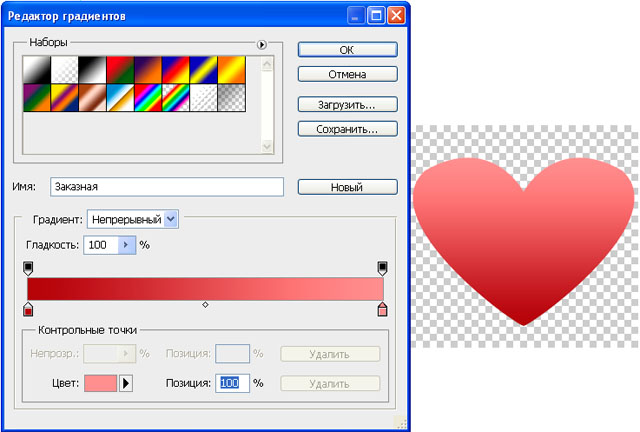Pick the blue, red, yellow gradient preset

coord(176,70)
